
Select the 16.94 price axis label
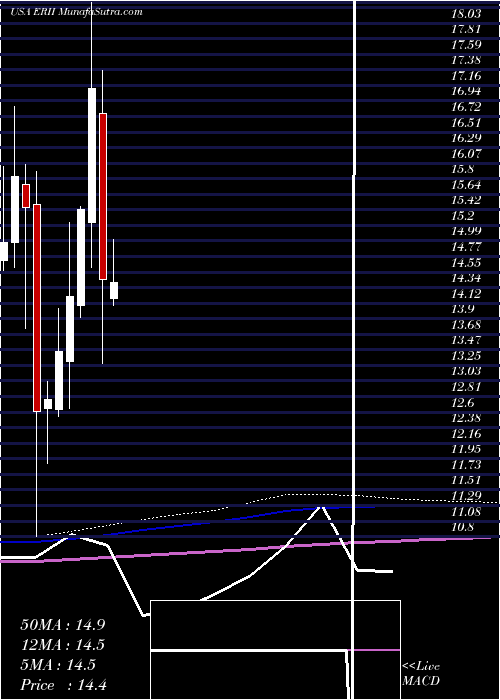coord(467,92)
